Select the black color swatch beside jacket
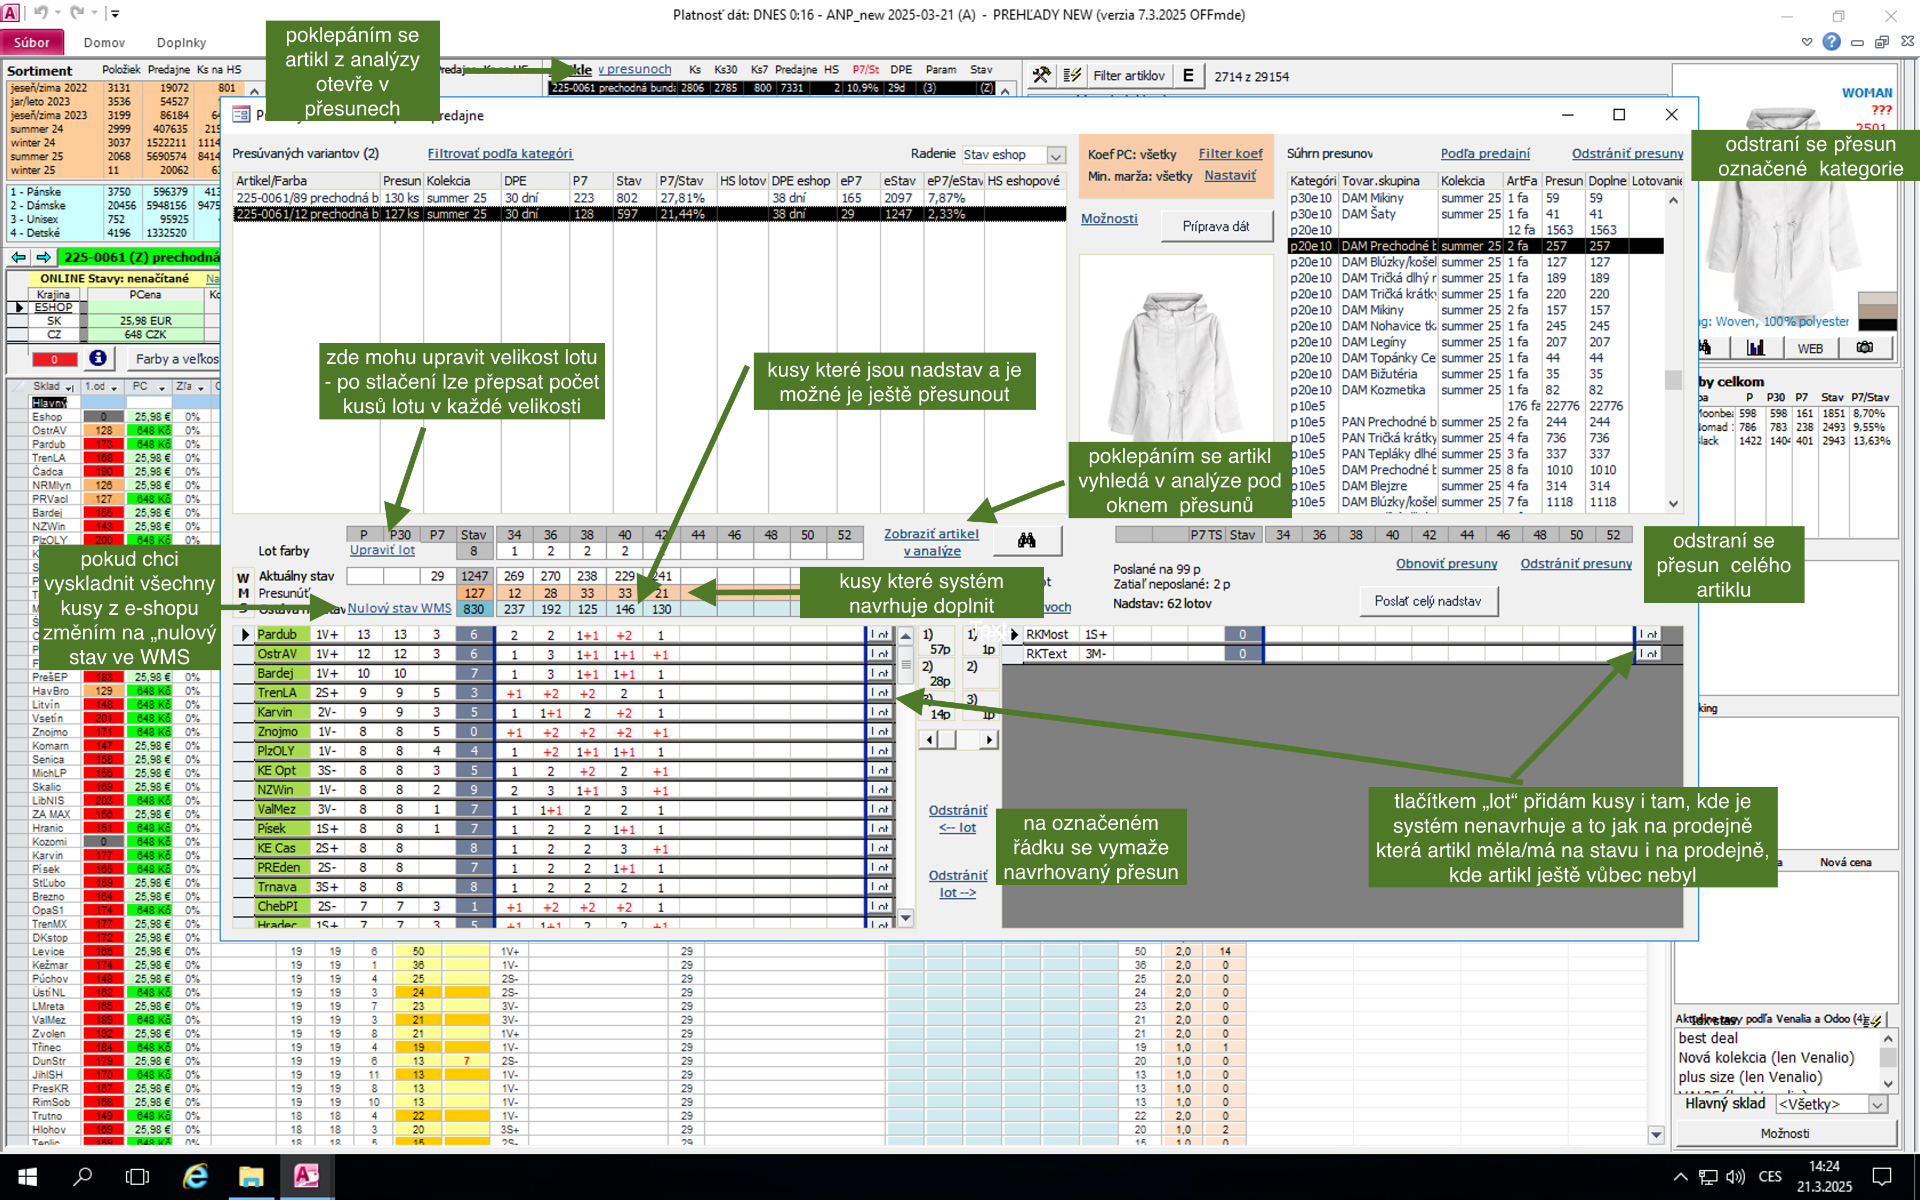1920x1200 pixels. 1877,324
